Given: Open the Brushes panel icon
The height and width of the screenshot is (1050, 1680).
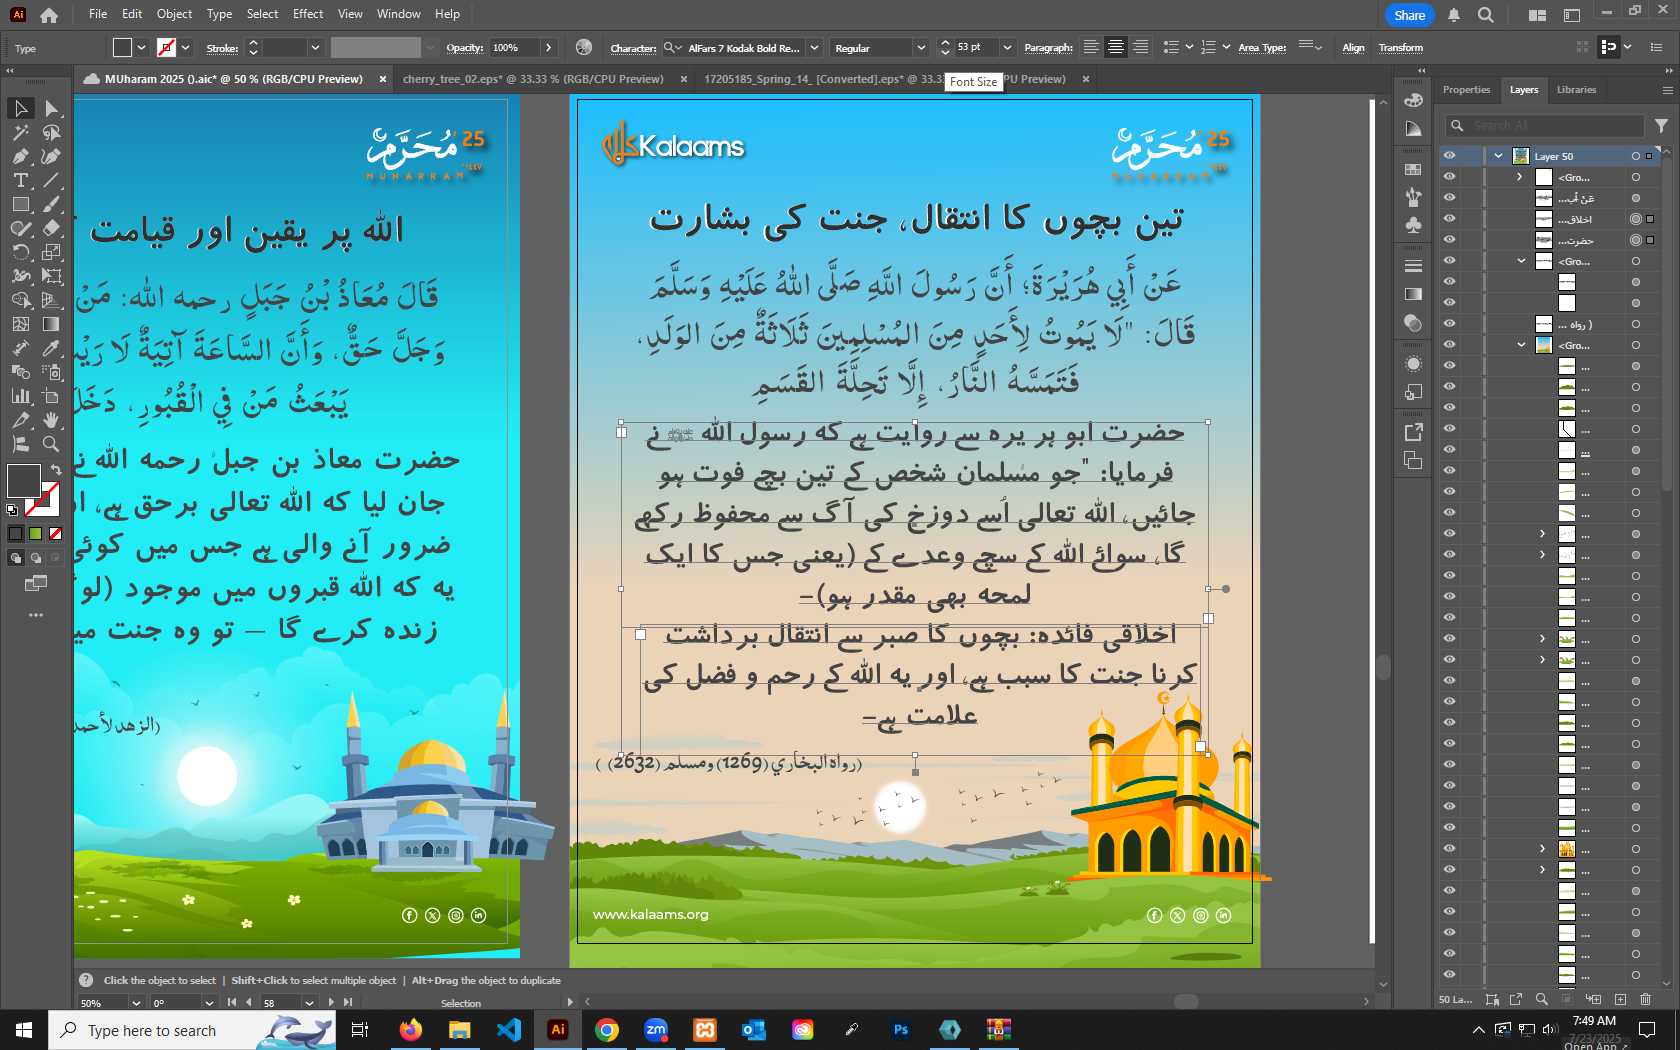Looking at the screenshot, I should 1413,197.
